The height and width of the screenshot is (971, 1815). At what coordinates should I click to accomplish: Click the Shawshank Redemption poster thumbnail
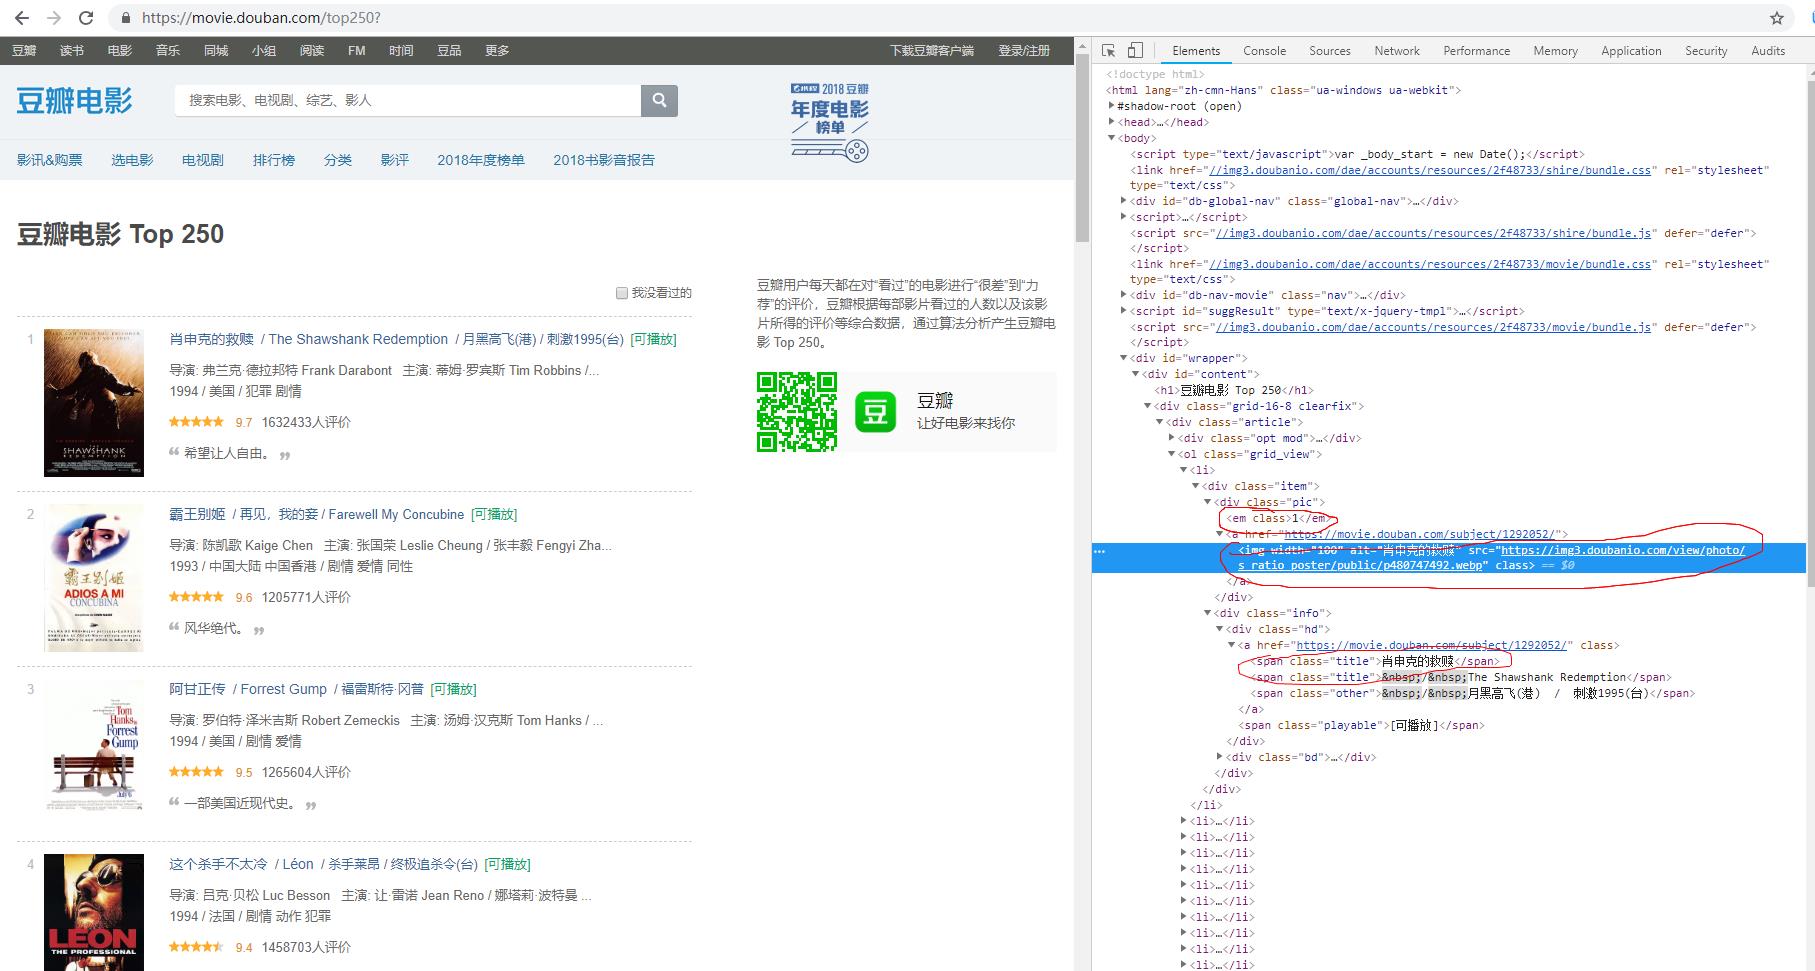coord(93,403)
